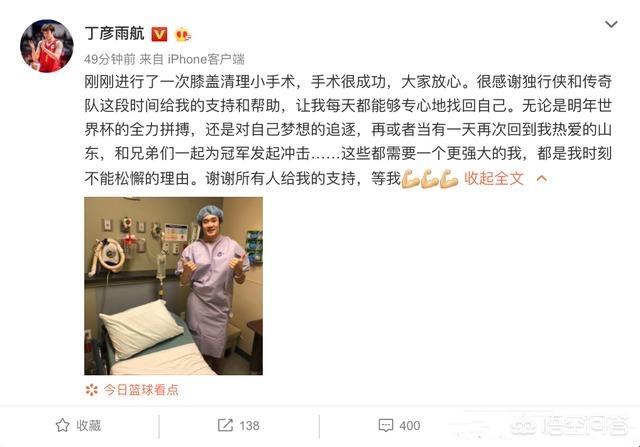Screen dimensions: 640x447
Task: Open the 丁彦雨航 profile avatar
Action: 47,46
